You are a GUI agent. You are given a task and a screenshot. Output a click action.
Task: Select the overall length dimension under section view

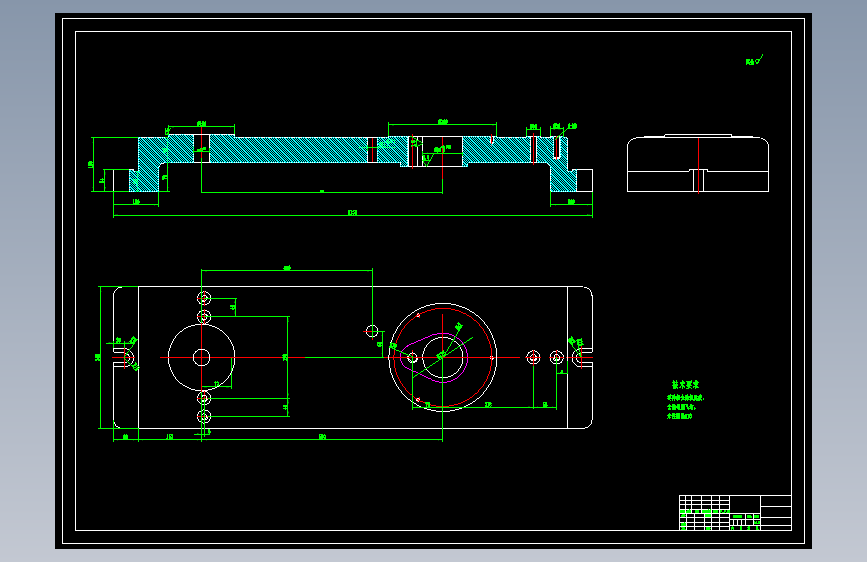353,214
